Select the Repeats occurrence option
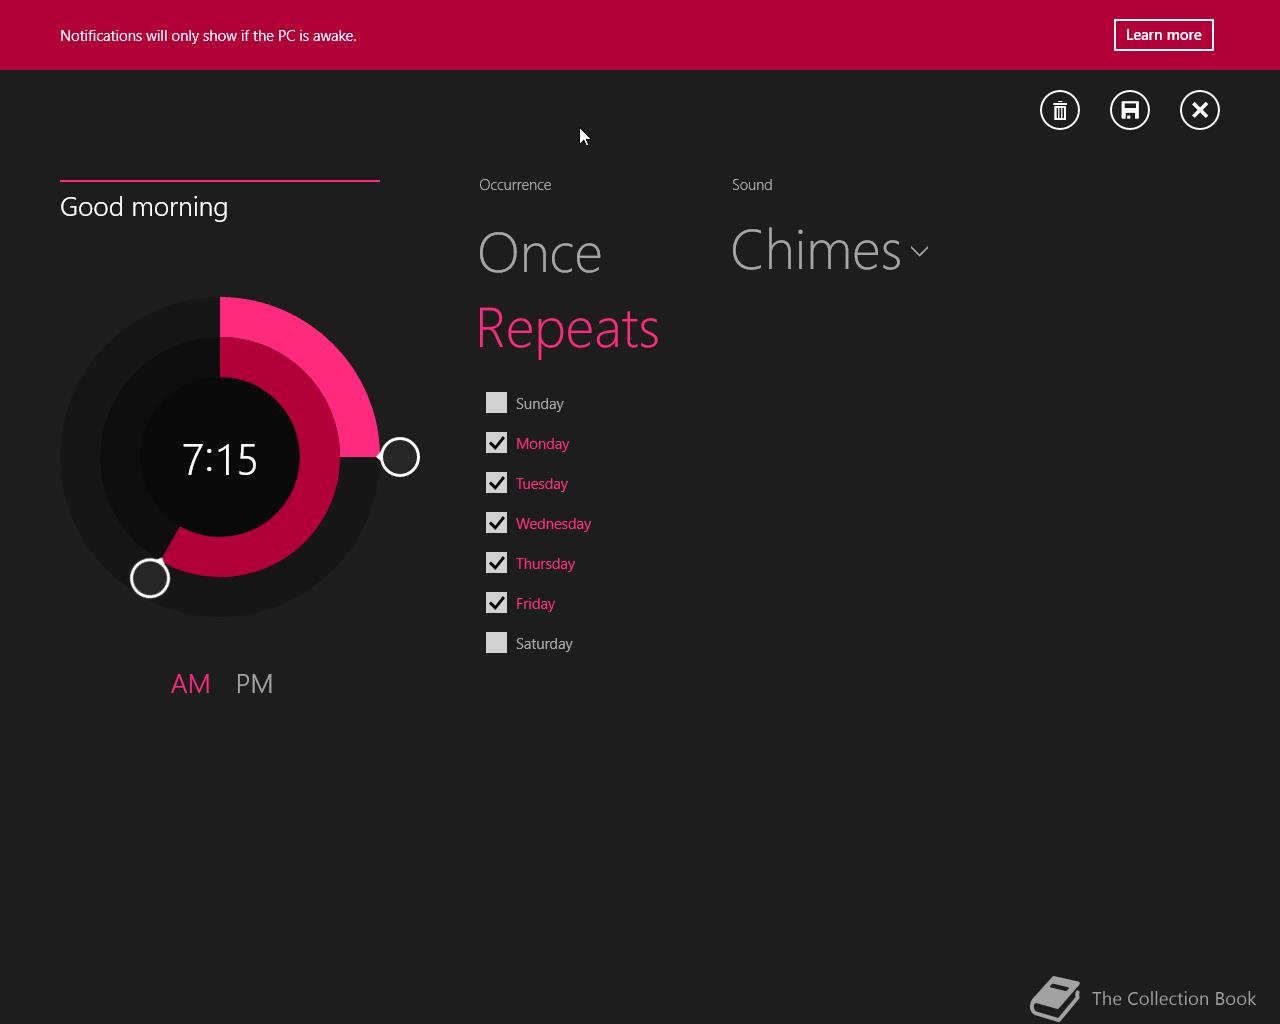1280x1024 pixels. (568, 328)
